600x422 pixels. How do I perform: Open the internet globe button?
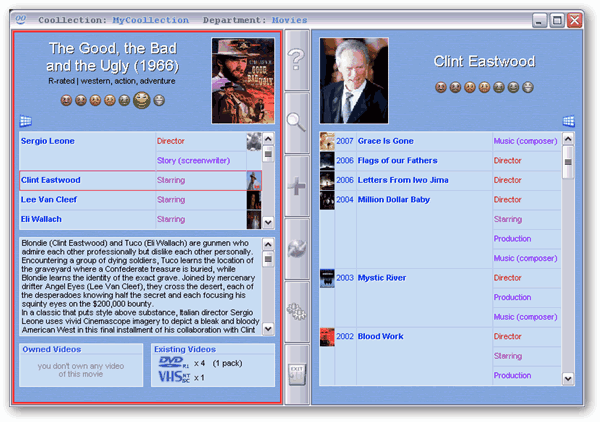(297, 249)
